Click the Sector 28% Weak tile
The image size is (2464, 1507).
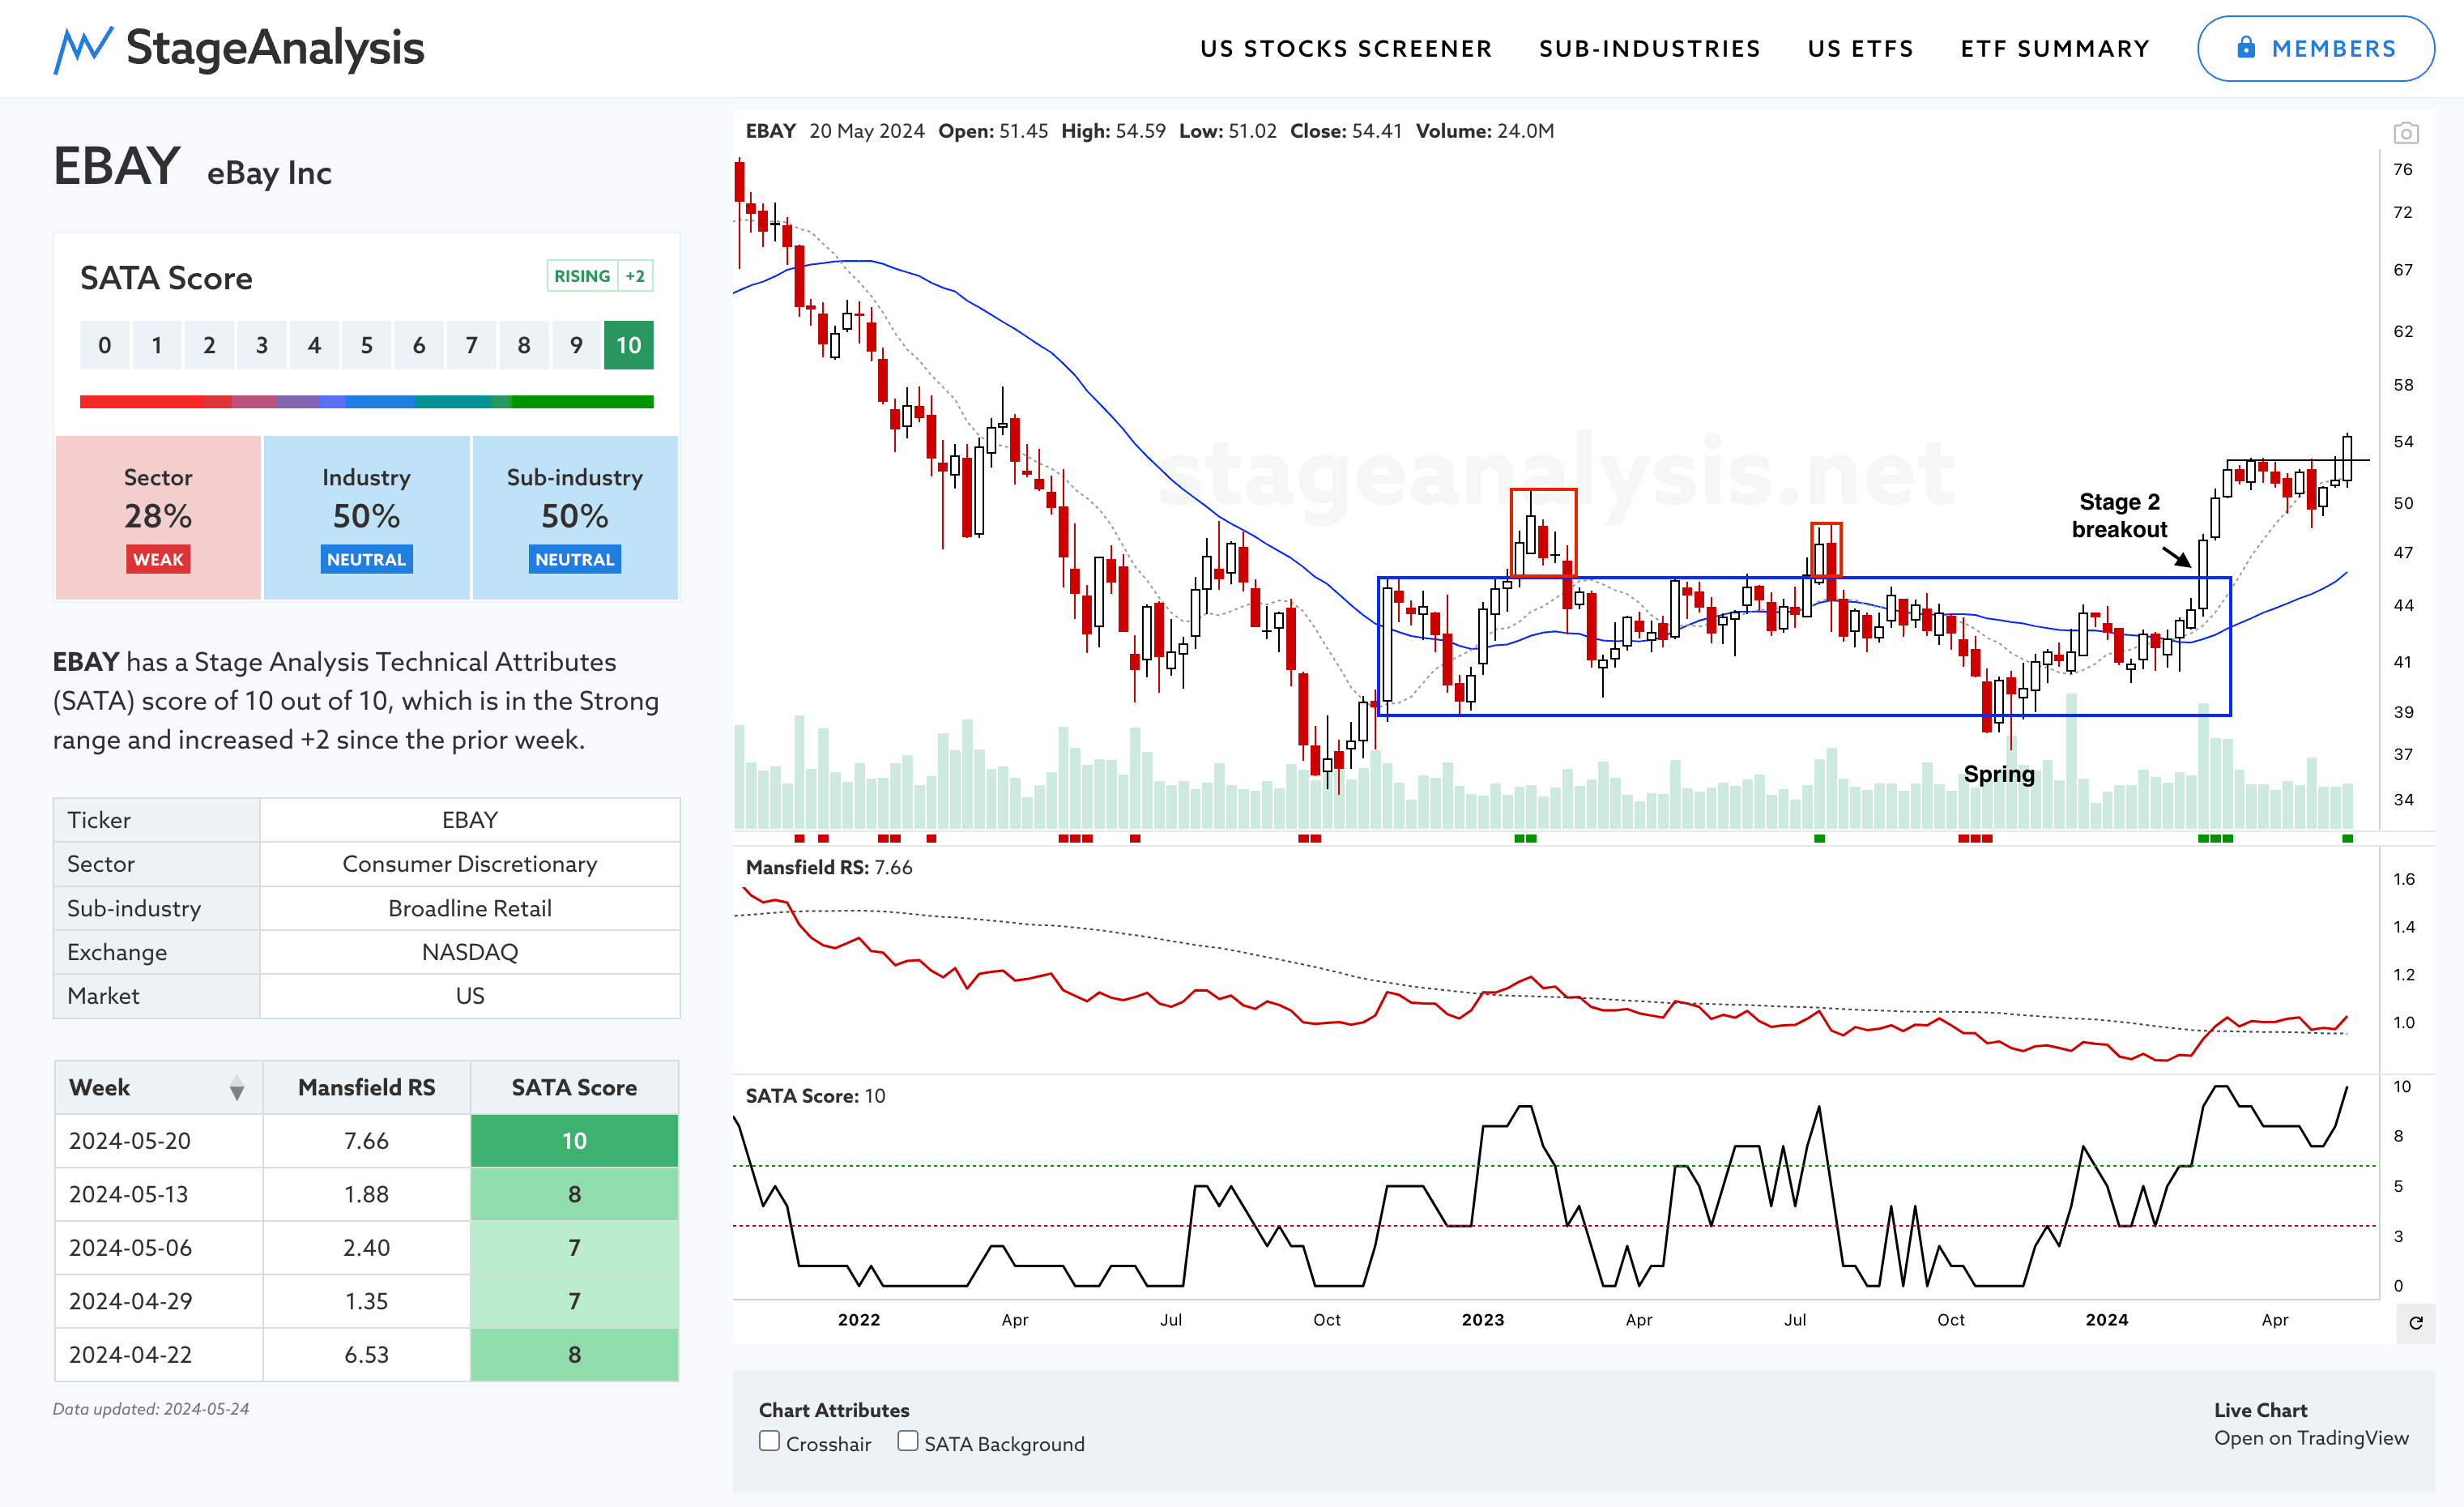coord(158,518)
